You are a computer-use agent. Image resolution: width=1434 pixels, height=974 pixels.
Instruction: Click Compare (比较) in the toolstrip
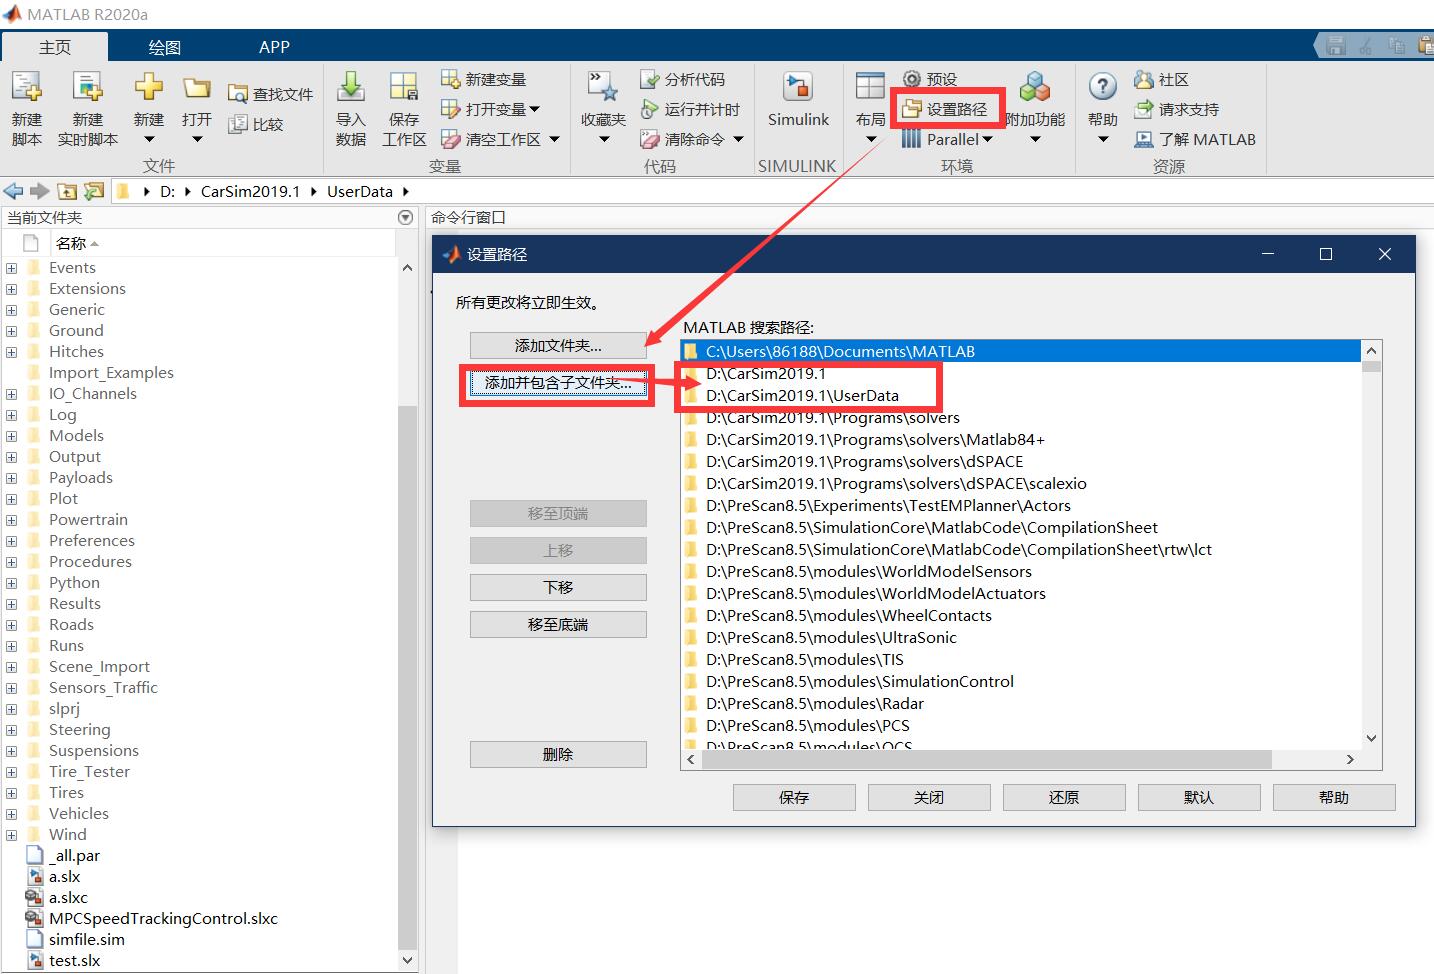coord(256,124)
